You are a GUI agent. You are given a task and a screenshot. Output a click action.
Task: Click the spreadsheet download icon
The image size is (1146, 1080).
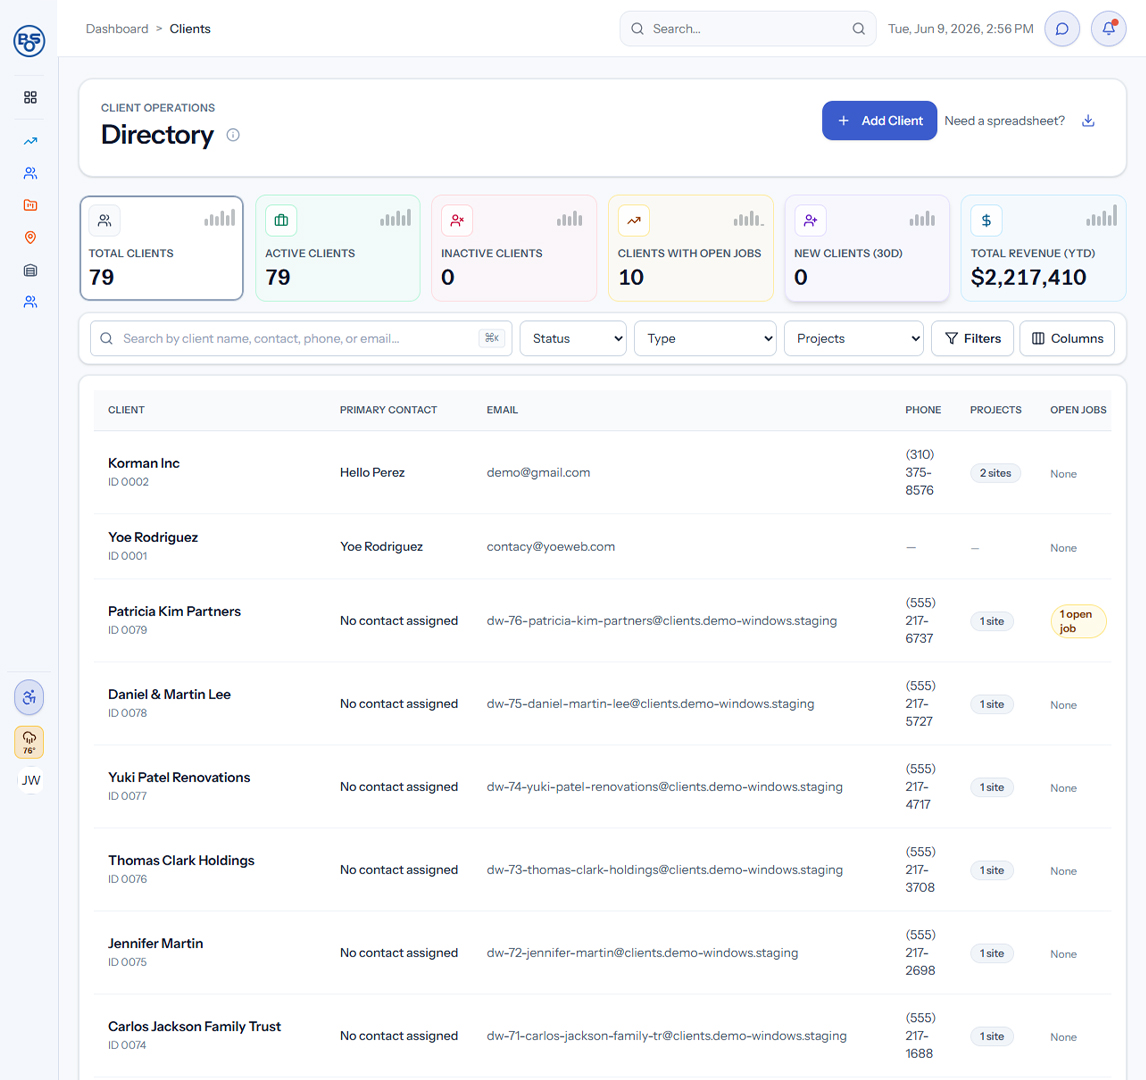pos(1088,121)
